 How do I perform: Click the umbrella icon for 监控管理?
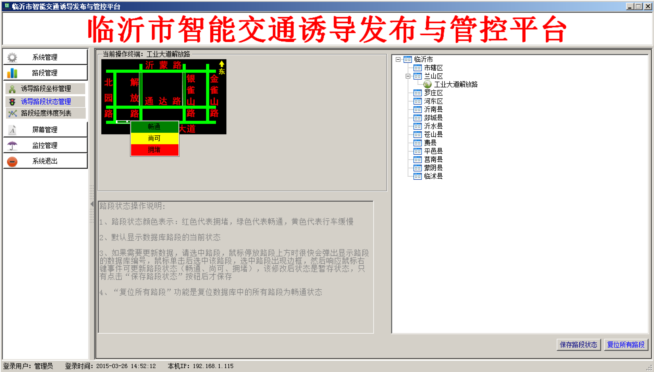12,145
